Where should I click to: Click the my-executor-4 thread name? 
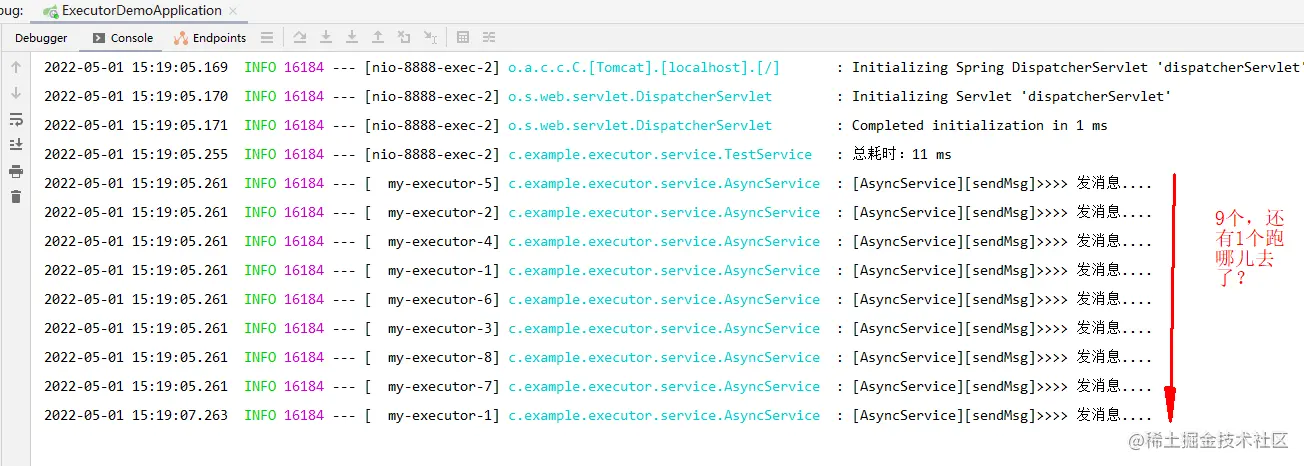(440, 242)
